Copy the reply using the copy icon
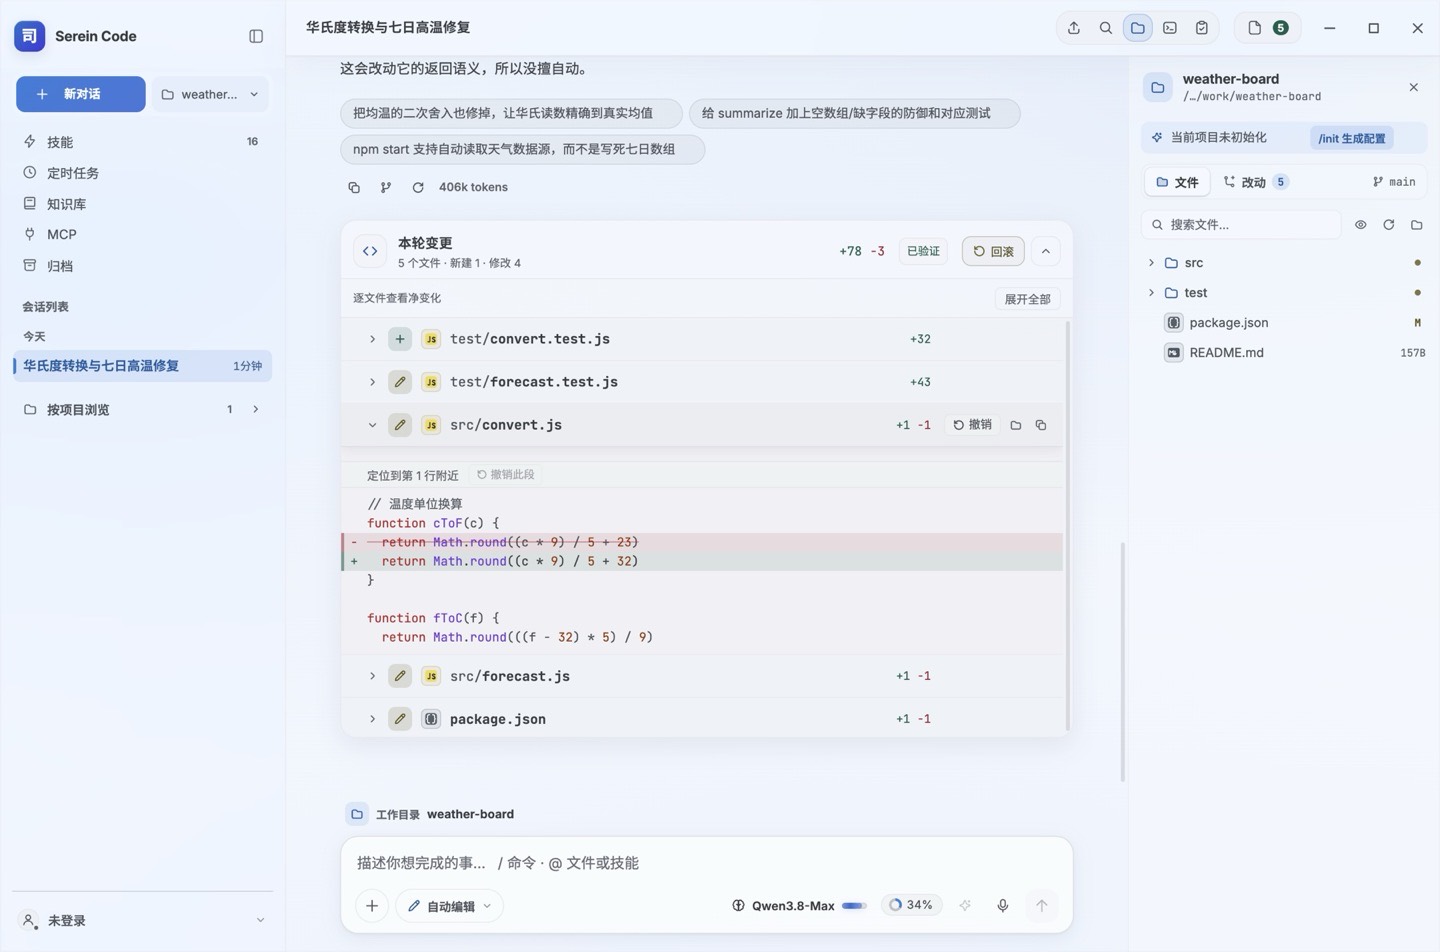1440x952 pixels. click(x=354, y=187)
